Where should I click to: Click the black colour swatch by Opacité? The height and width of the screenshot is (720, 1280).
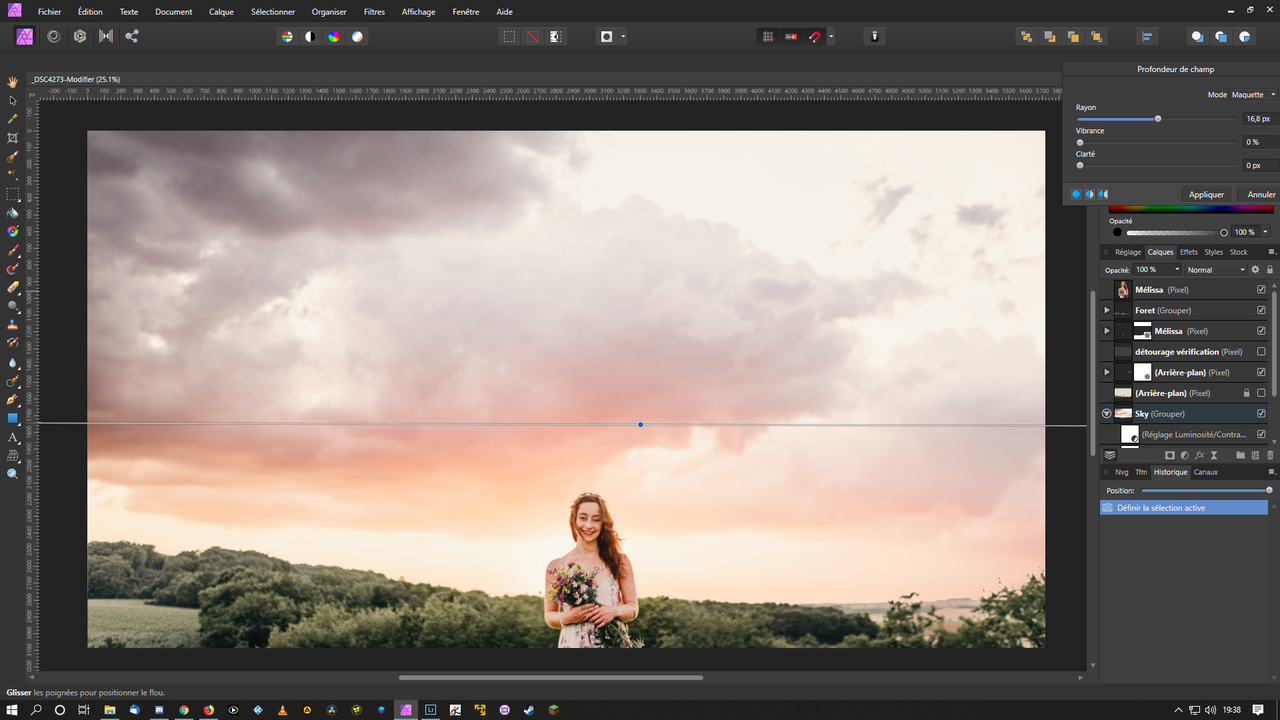coord(1117,232)
